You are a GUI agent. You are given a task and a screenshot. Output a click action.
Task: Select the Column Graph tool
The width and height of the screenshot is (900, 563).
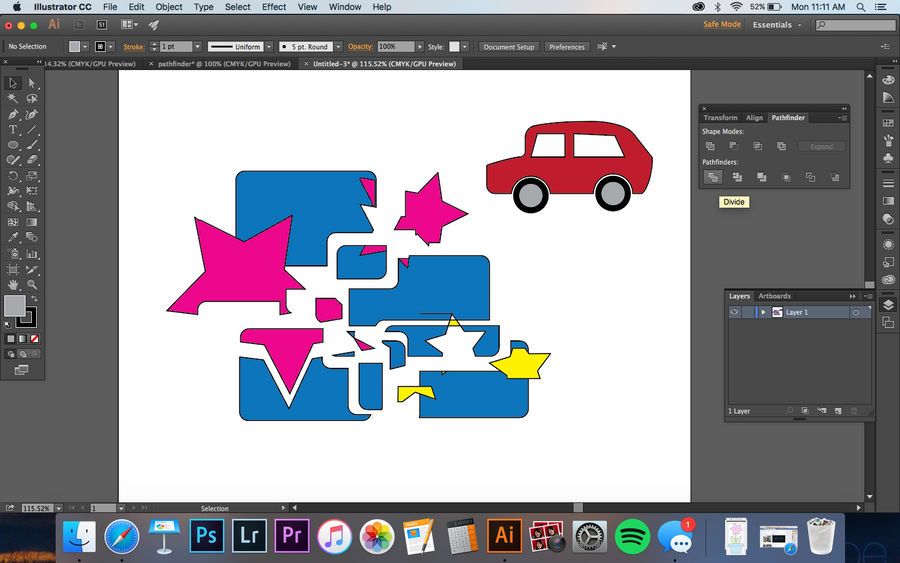pos(32,254)
